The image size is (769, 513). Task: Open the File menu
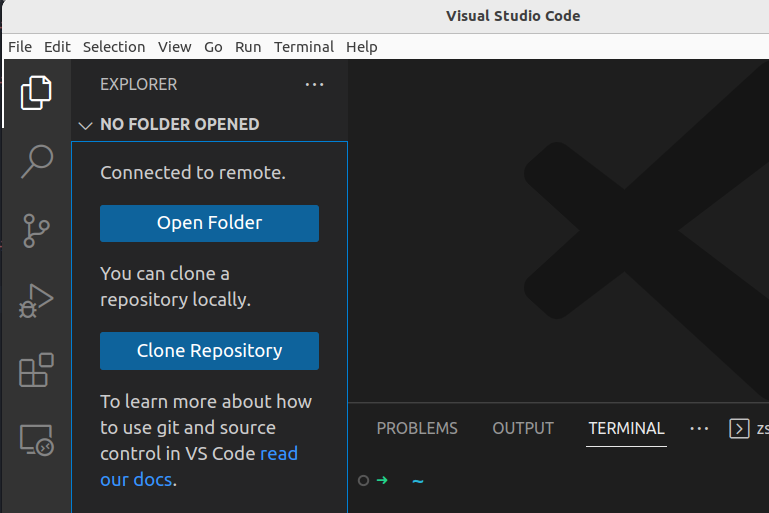pyautogui.click(x=20, y=47)
